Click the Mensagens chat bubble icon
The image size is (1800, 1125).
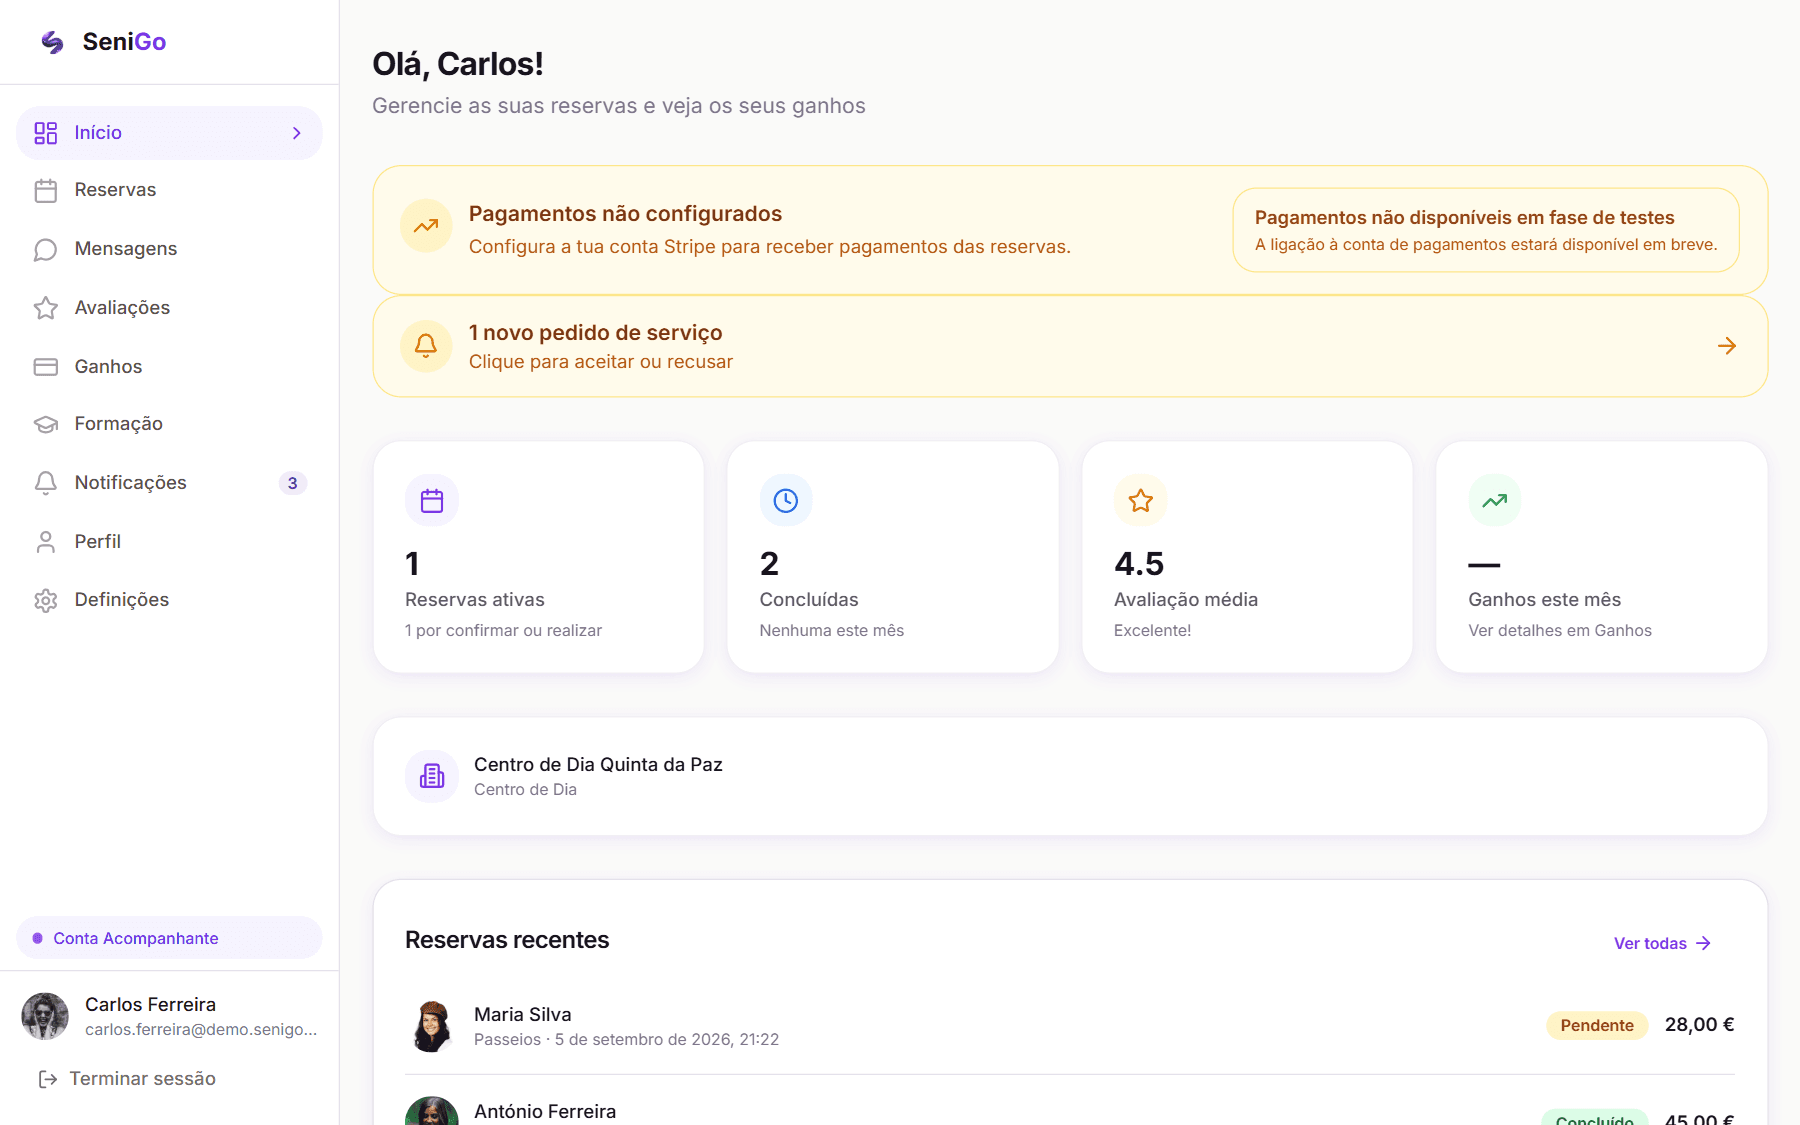[46, 249]
